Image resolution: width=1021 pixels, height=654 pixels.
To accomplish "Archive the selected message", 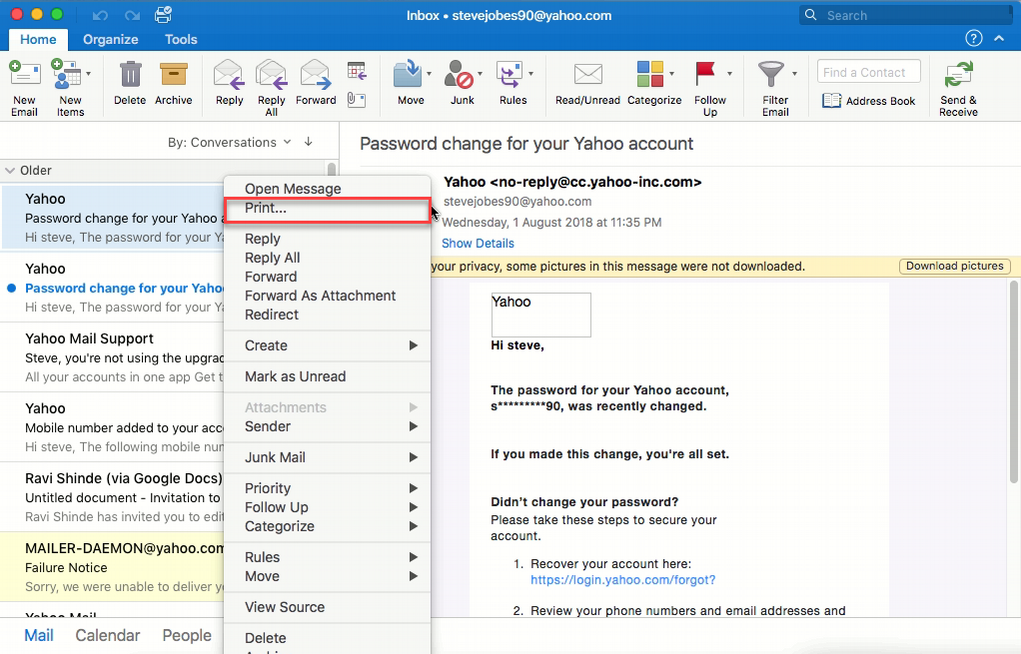I will click(173, 76).
